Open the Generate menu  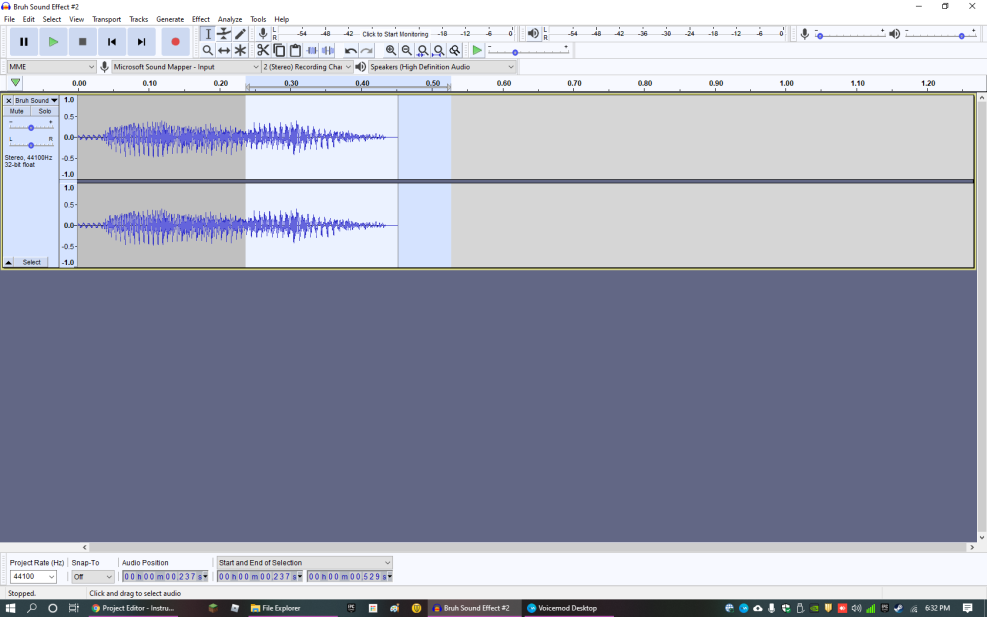pos(170,20)
